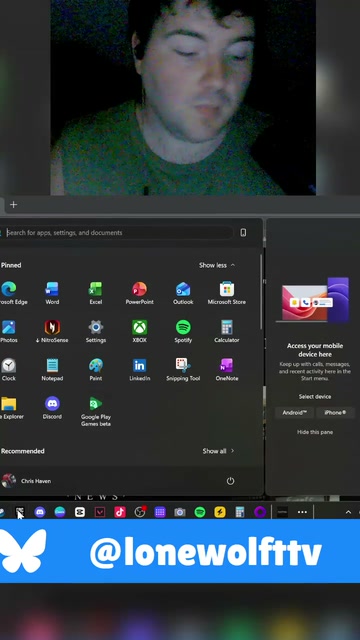Viewport: 360px width, 640px height.
Task: Click the "Pinned" section heading
Action: (x=11, y=265)
